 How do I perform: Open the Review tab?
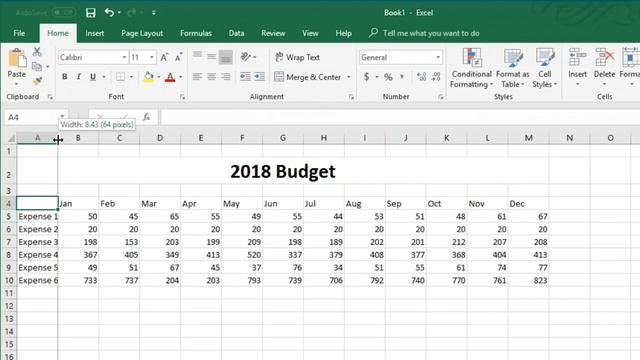(x=273, y=33)
